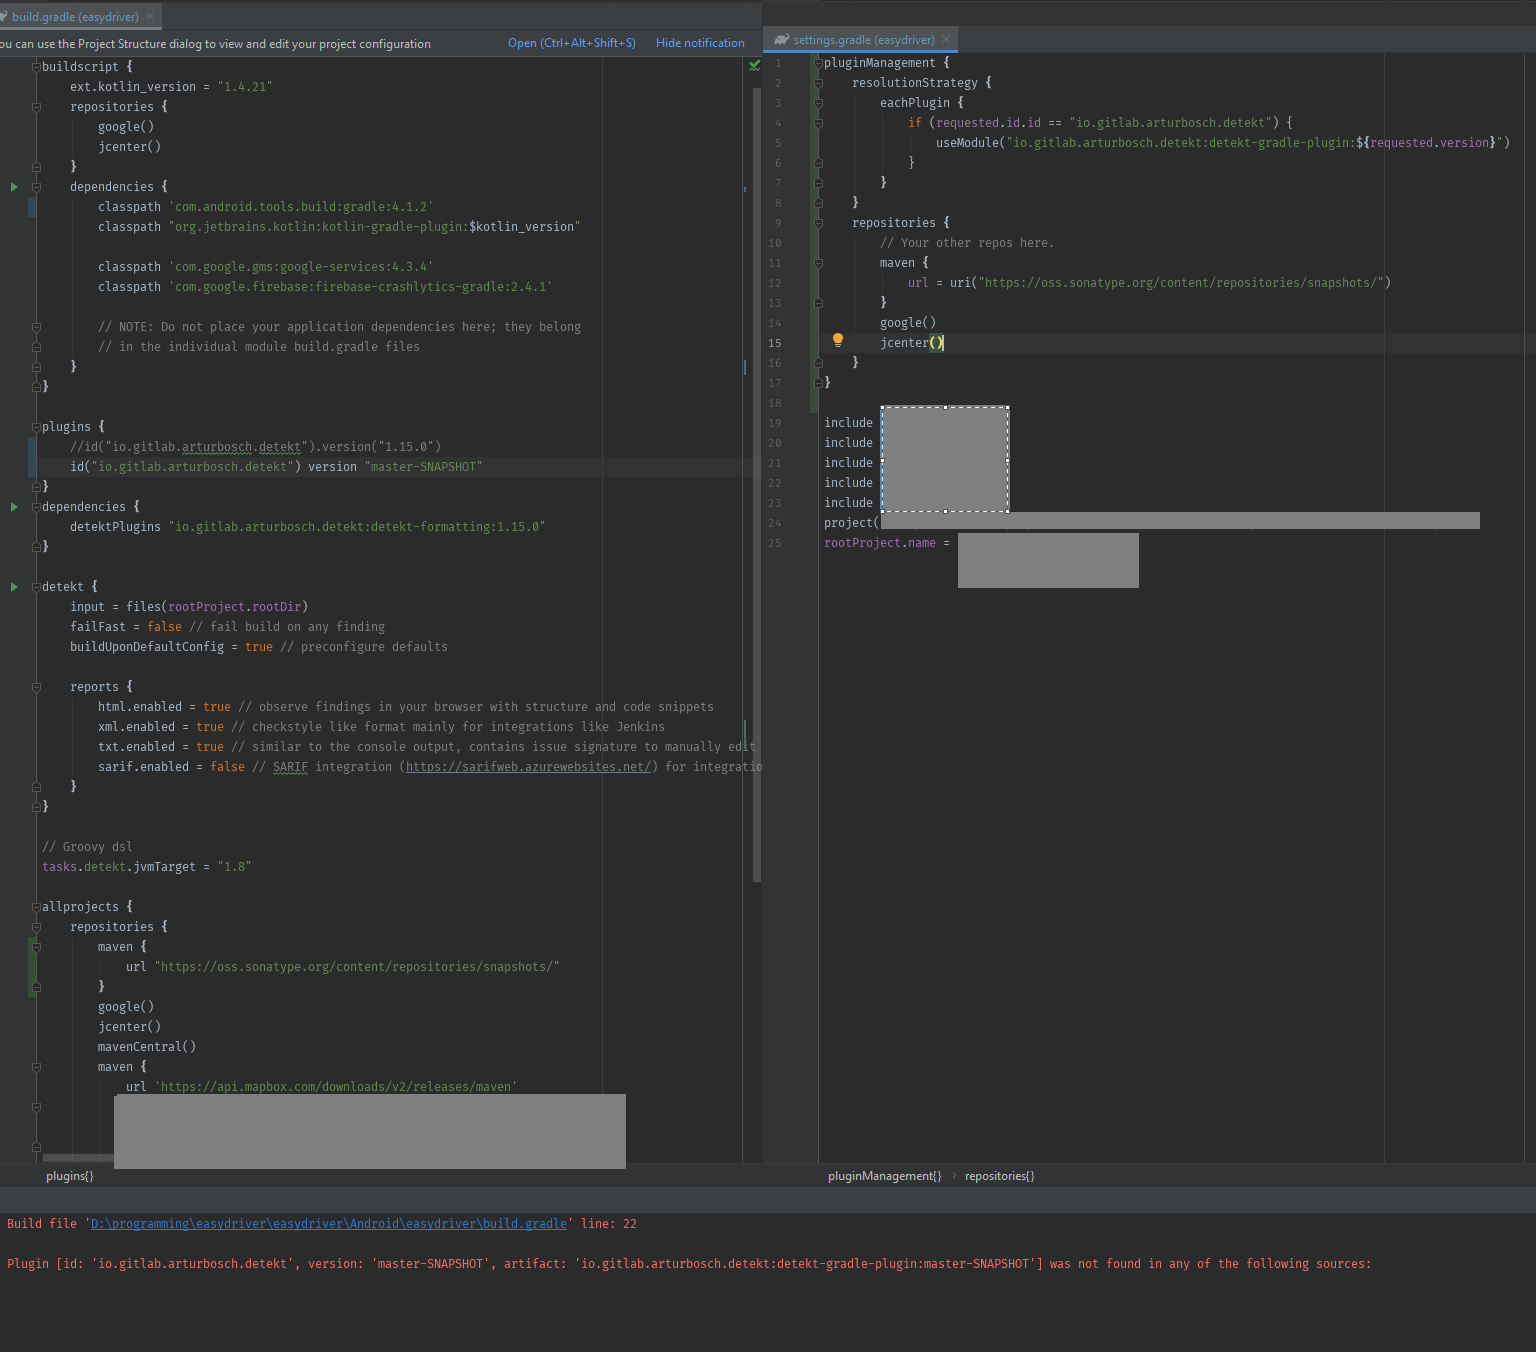The width and height of the screenshot is (1536, 1352).
Task: Open the sarifweb.azurewebsites.net link
Action: (x=528, y=766)
